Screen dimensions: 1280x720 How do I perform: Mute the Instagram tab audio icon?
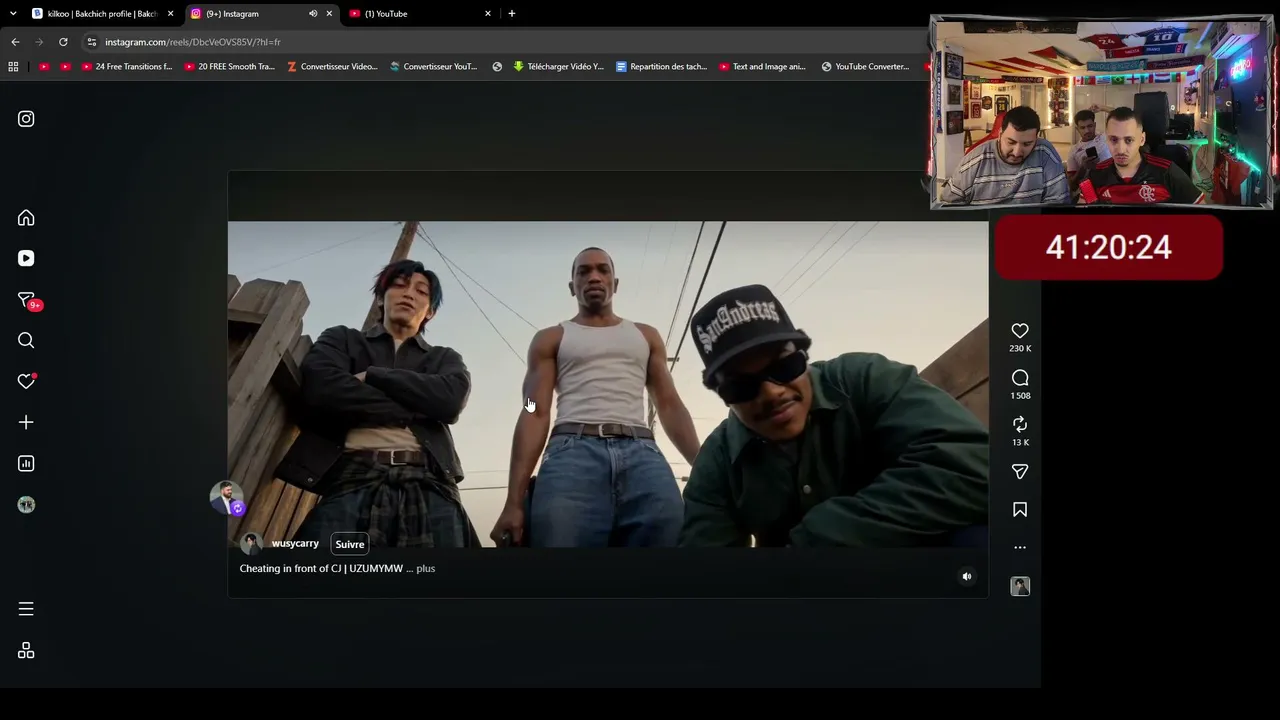coord(313,14)
